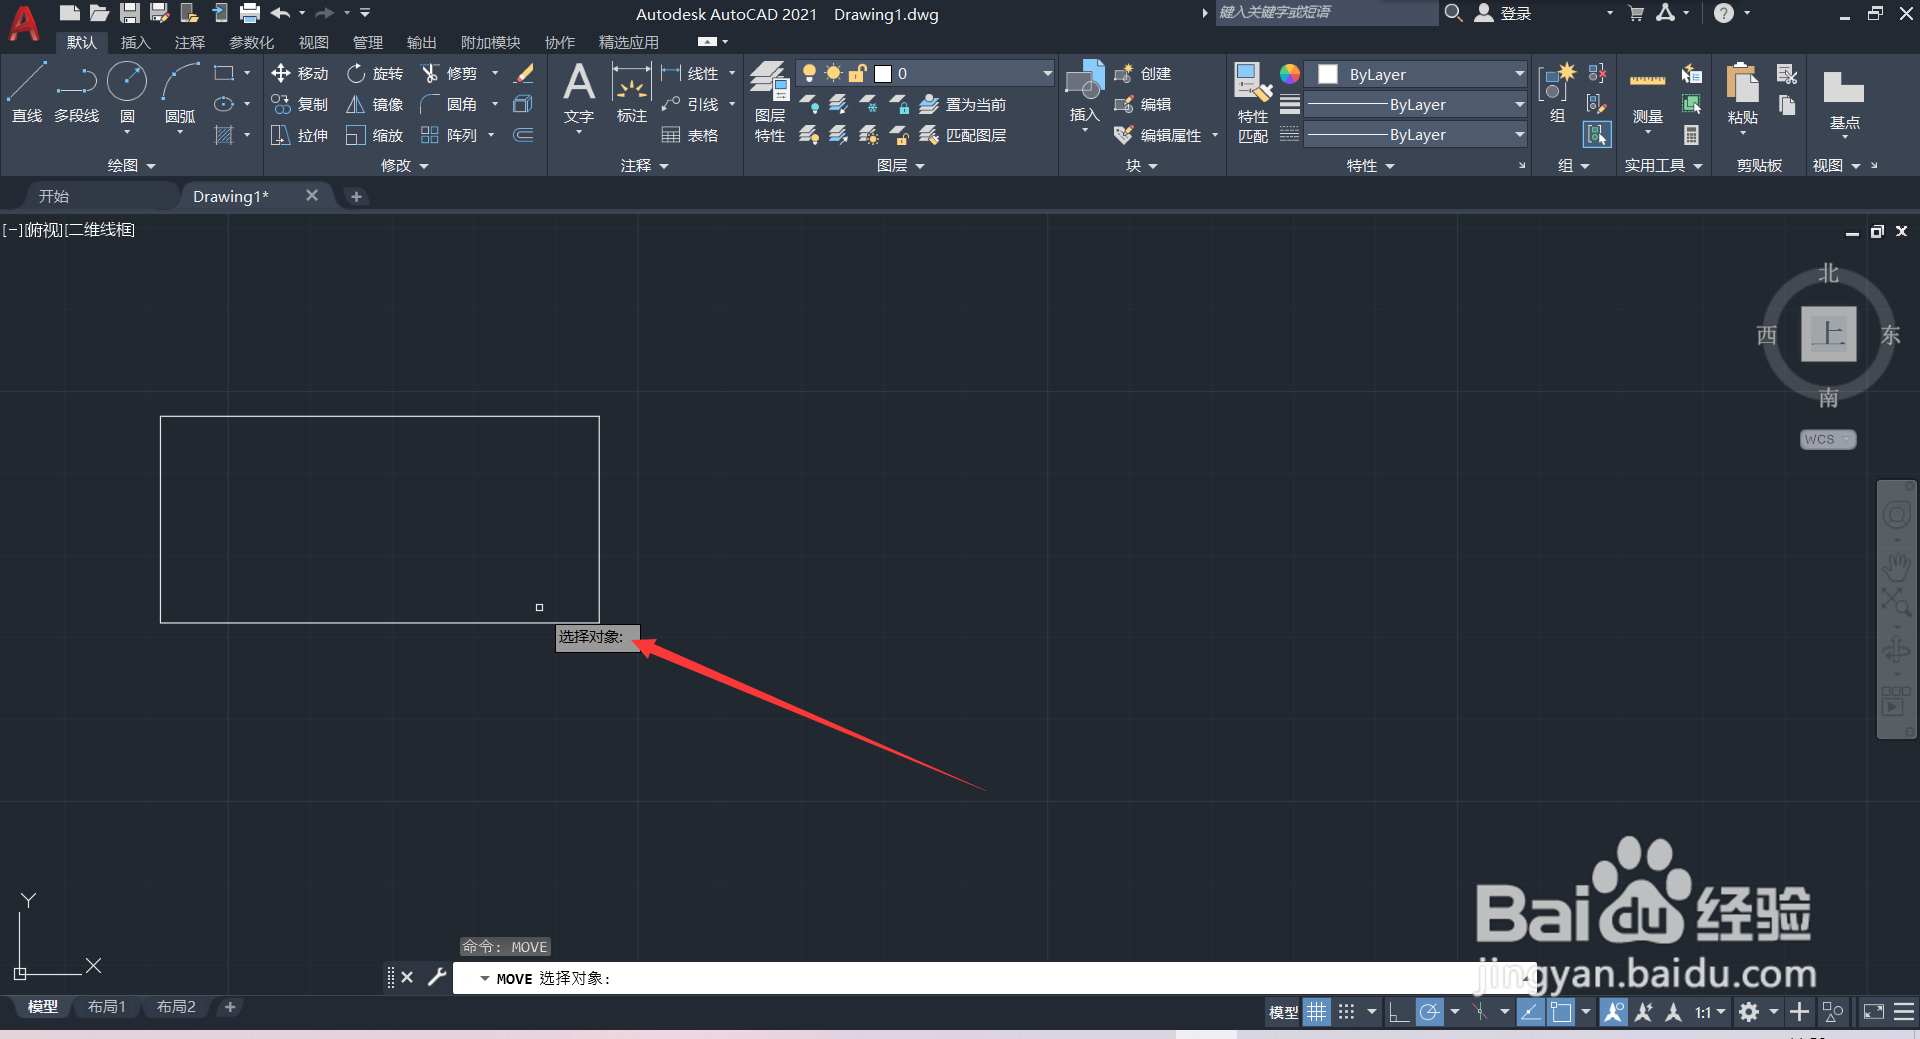Viewport: 1920px width, 1039px height.
Task: Toggle annotation objects visibility in status bar
Action: tap(1613, 1012)
